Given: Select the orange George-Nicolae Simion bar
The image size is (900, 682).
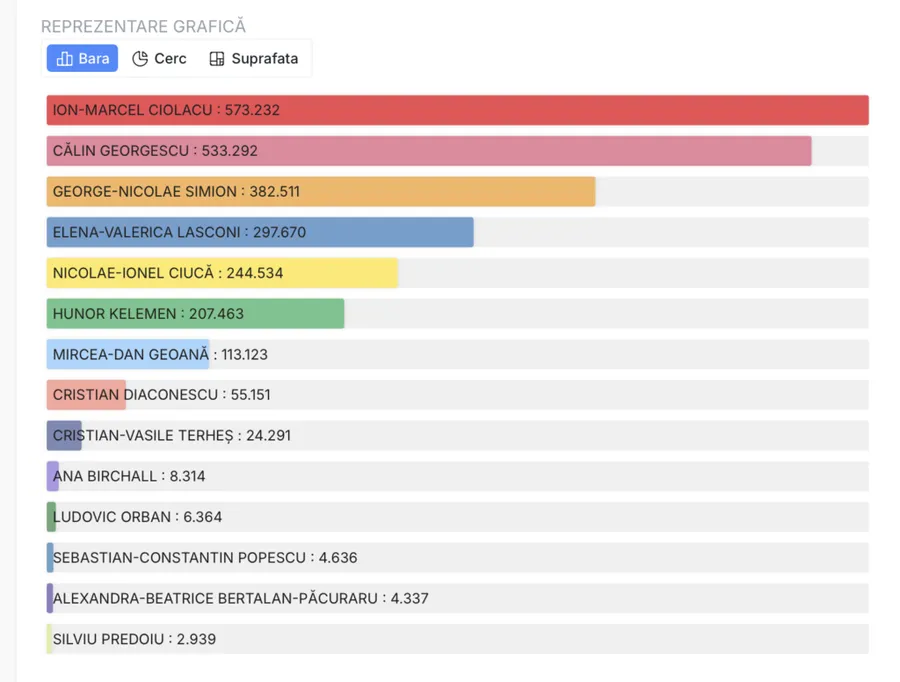Looking at the screenshot, I should pos(321,192).
